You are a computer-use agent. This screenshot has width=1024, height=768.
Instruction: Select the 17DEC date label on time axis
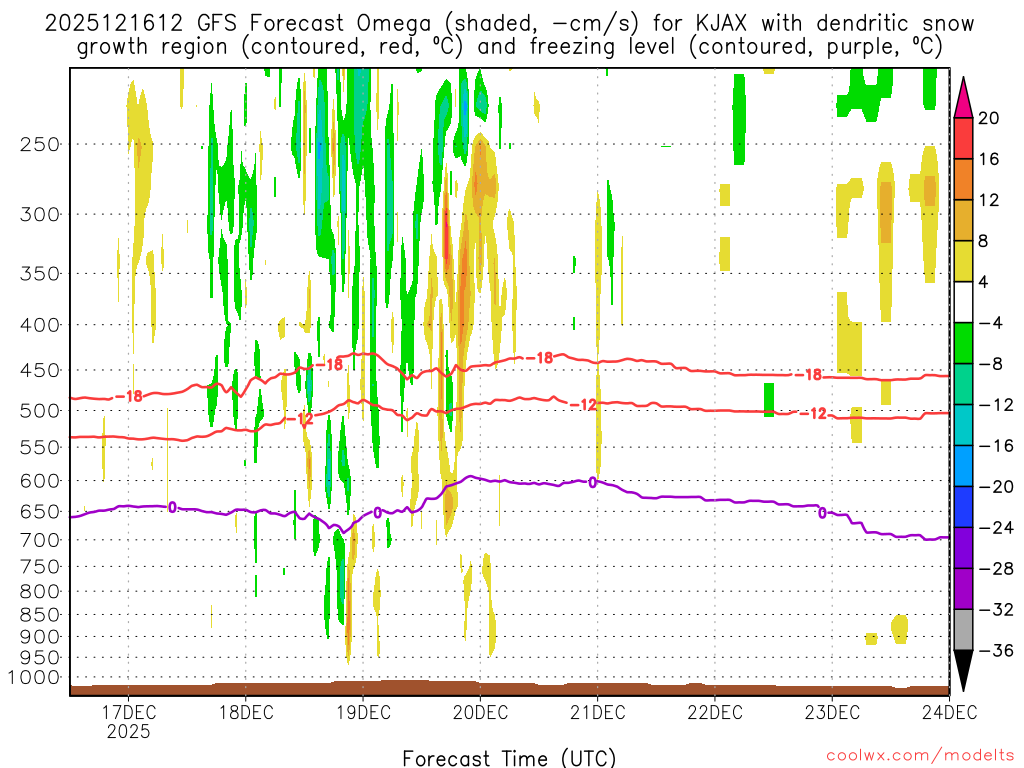pos(128,712)
